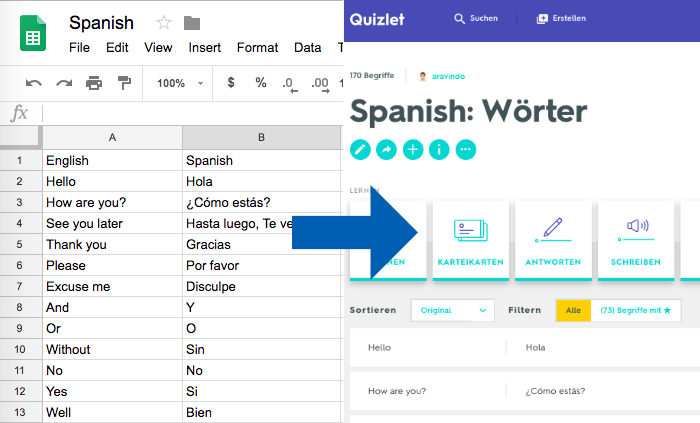
Task: Open the View menu
Action: (x=158, y=47)
